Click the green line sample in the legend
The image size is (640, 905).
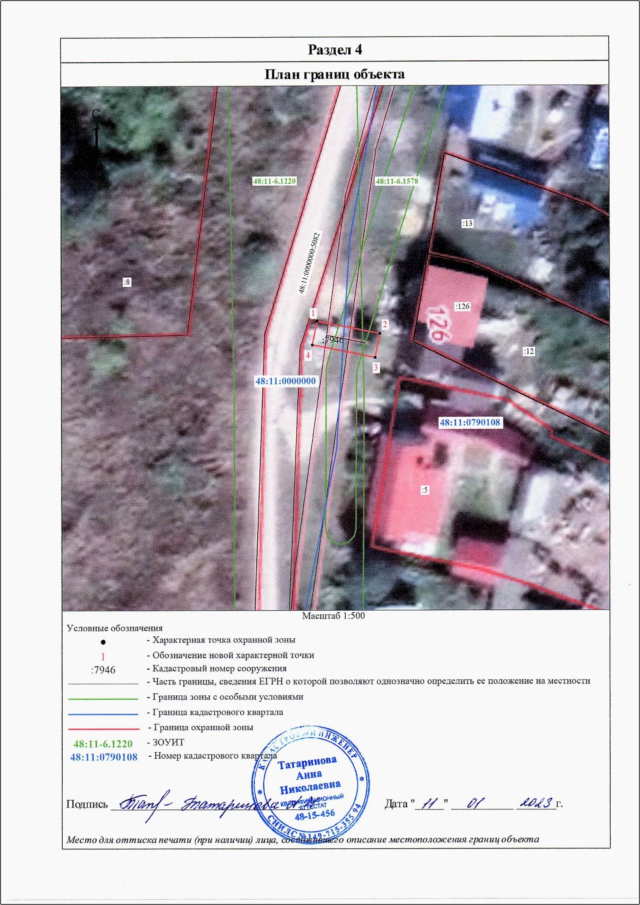[103, 695]
